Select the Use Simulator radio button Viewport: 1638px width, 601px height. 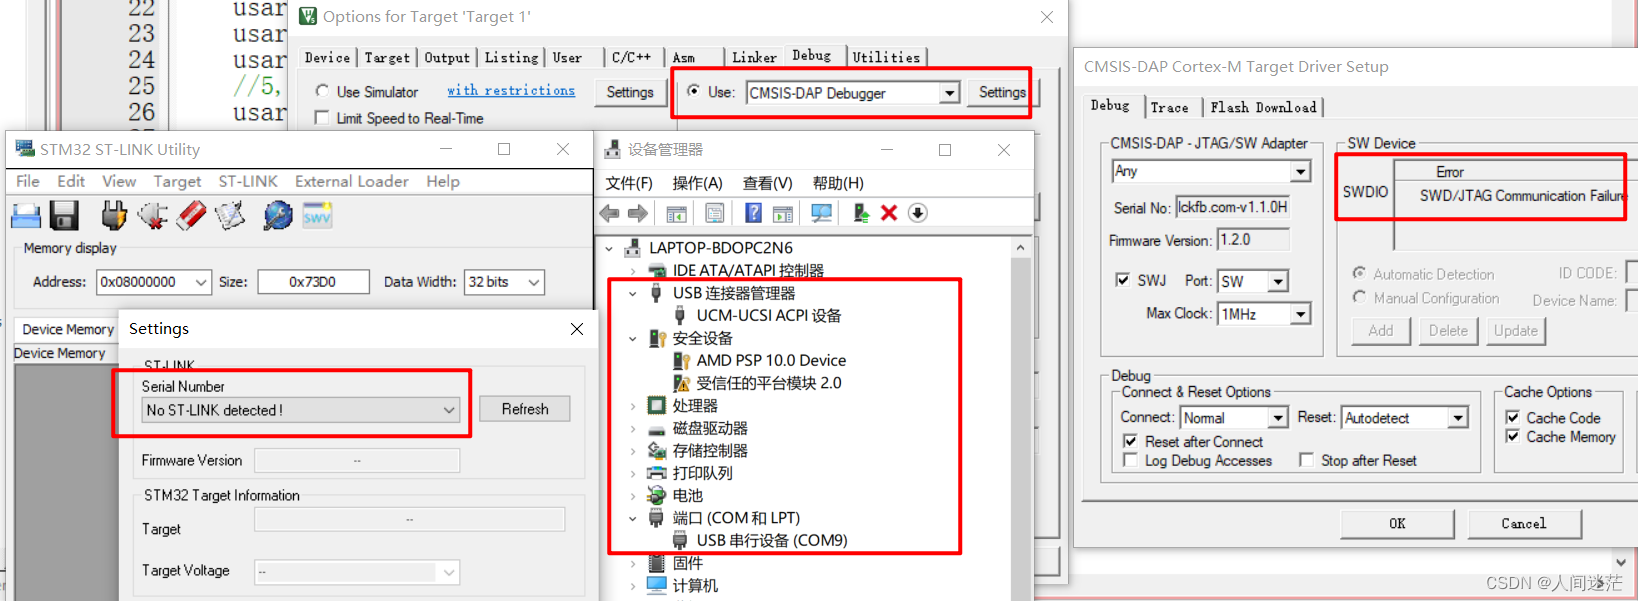tap(322, 91)
